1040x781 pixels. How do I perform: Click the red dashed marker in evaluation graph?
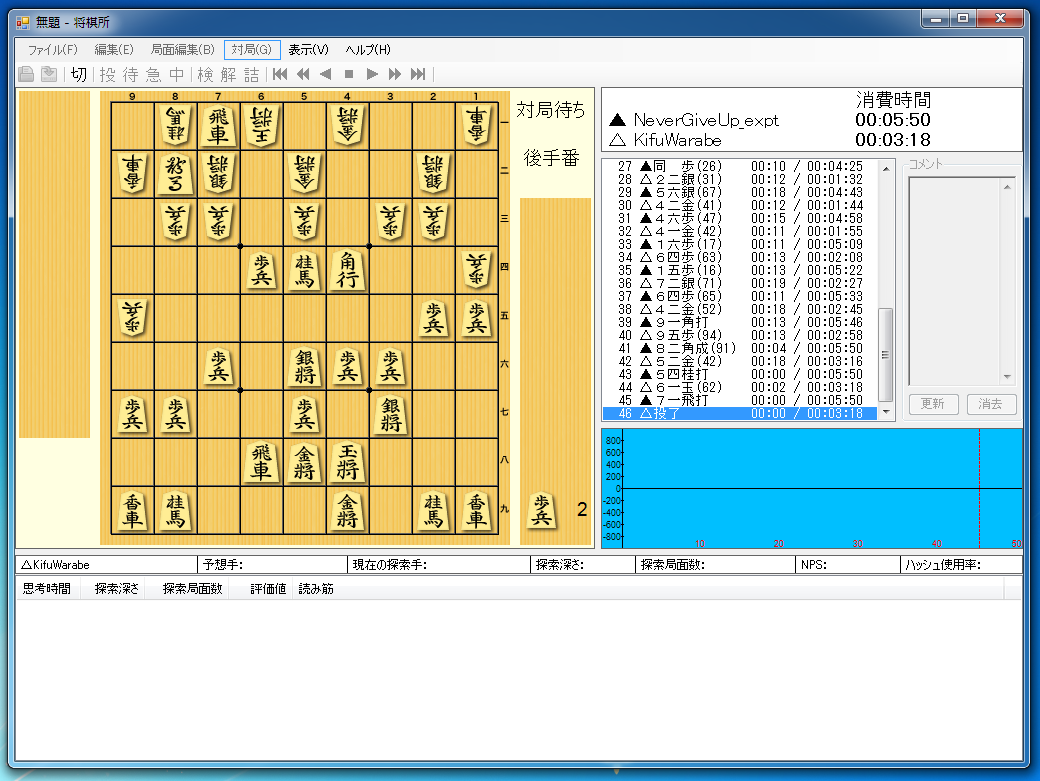coord(980,489)
